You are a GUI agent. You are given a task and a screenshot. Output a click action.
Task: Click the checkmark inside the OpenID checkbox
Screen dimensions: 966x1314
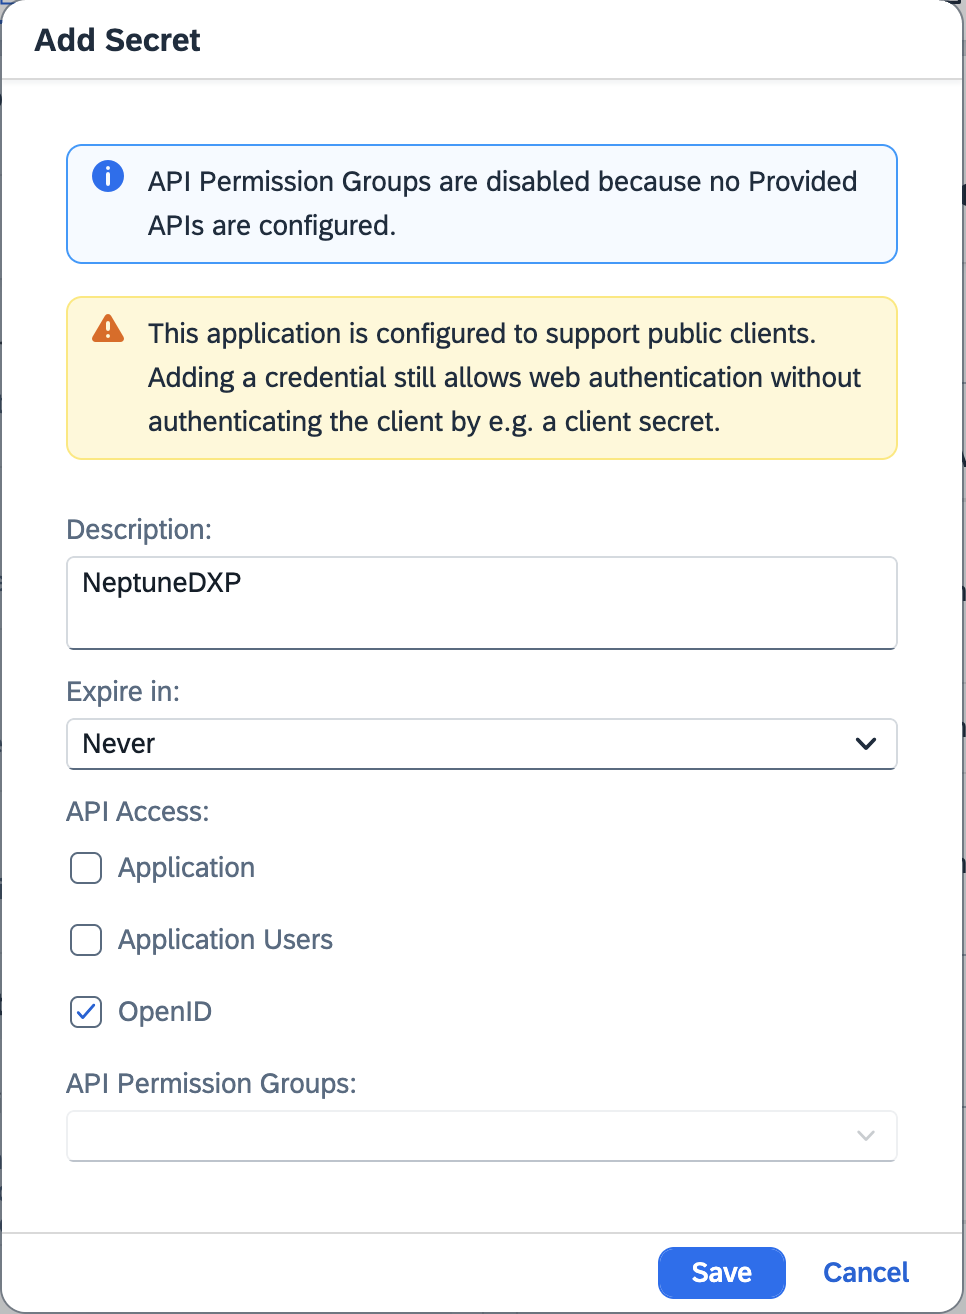(86, 1012)
